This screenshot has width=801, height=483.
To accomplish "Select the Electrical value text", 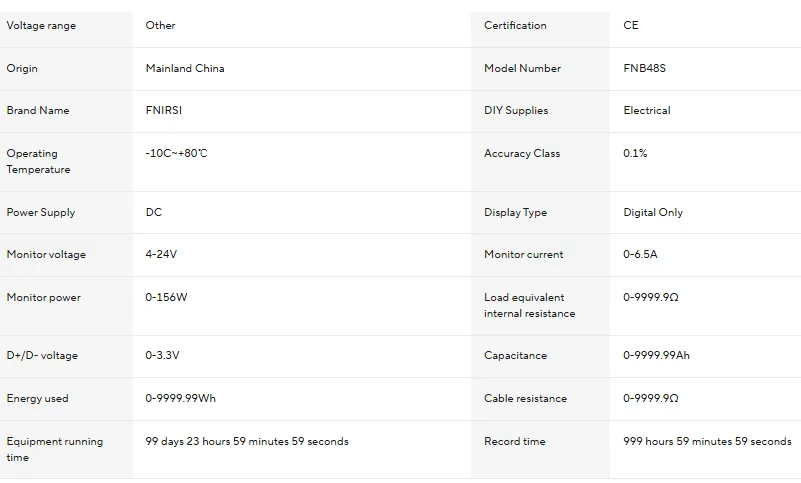I will pos(647,111).
